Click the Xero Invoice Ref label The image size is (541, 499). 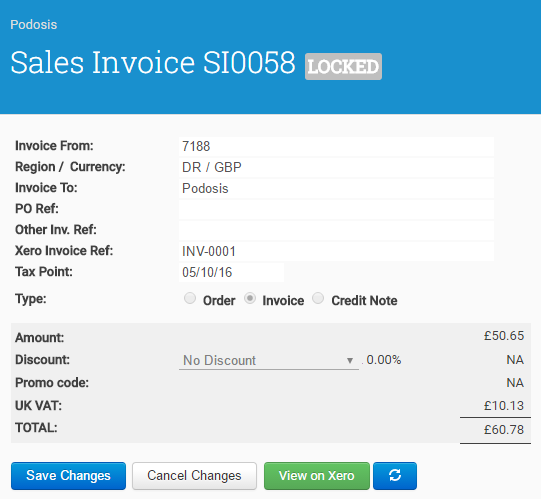(64, 251)
